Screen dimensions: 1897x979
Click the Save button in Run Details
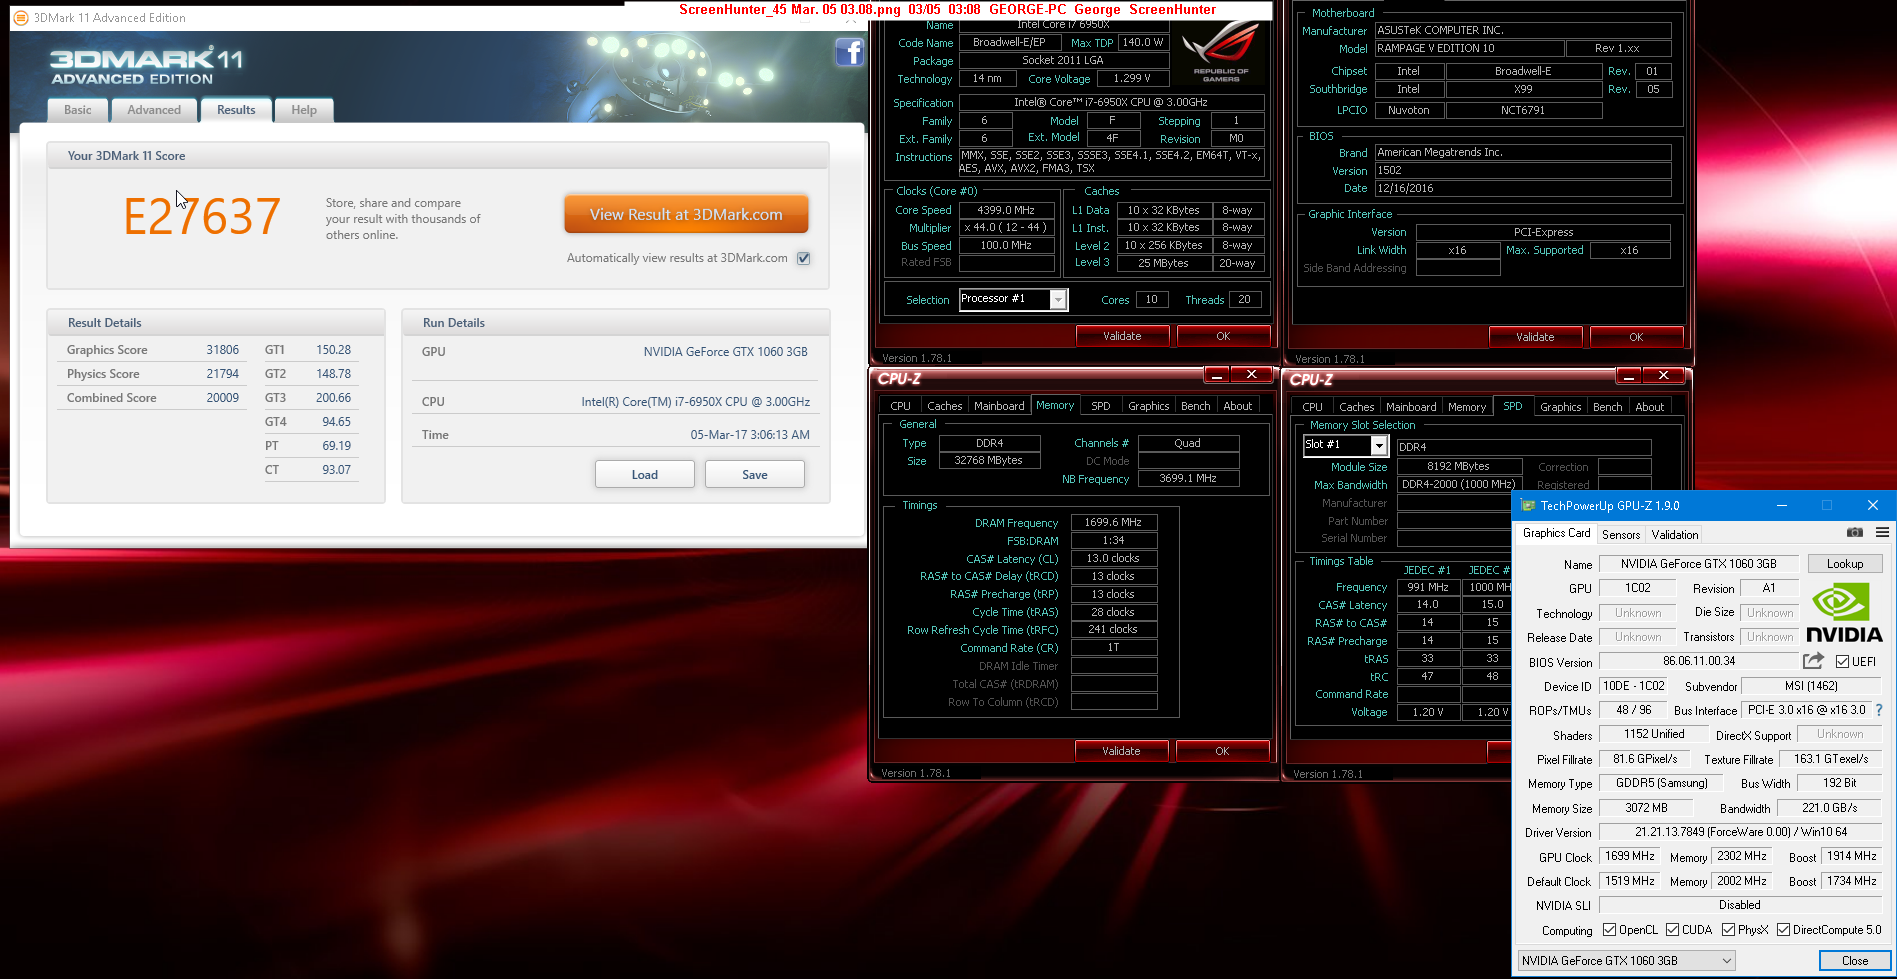(x=755, y=474)
